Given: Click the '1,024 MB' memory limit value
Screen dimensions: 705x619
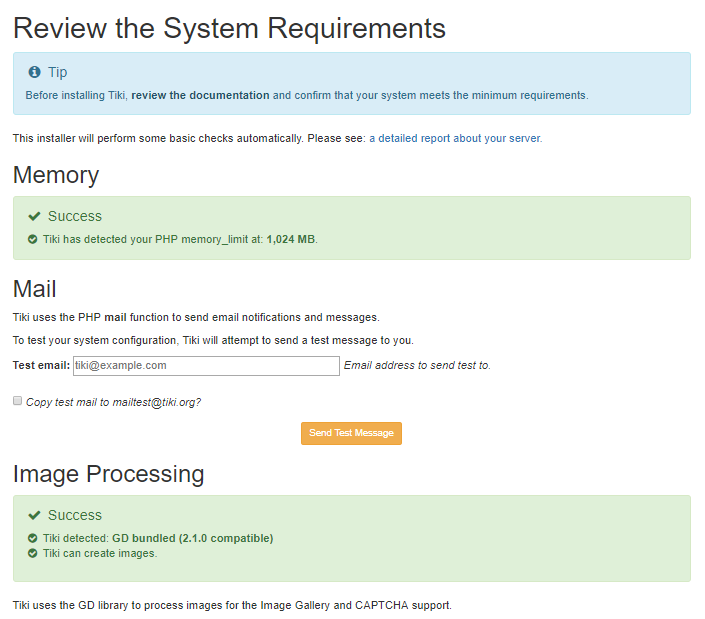Looking at the screenshot, I should [290, 240].
